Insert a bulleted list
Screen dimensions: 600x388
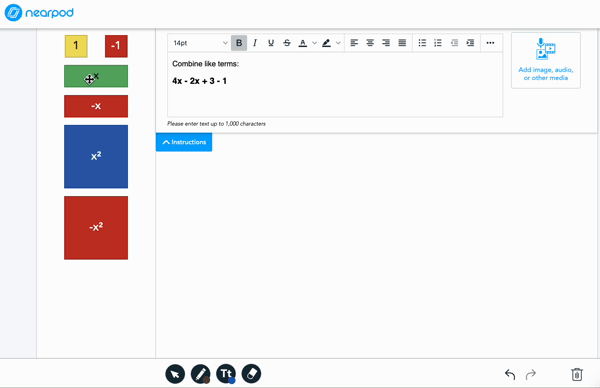coord(422,43)
